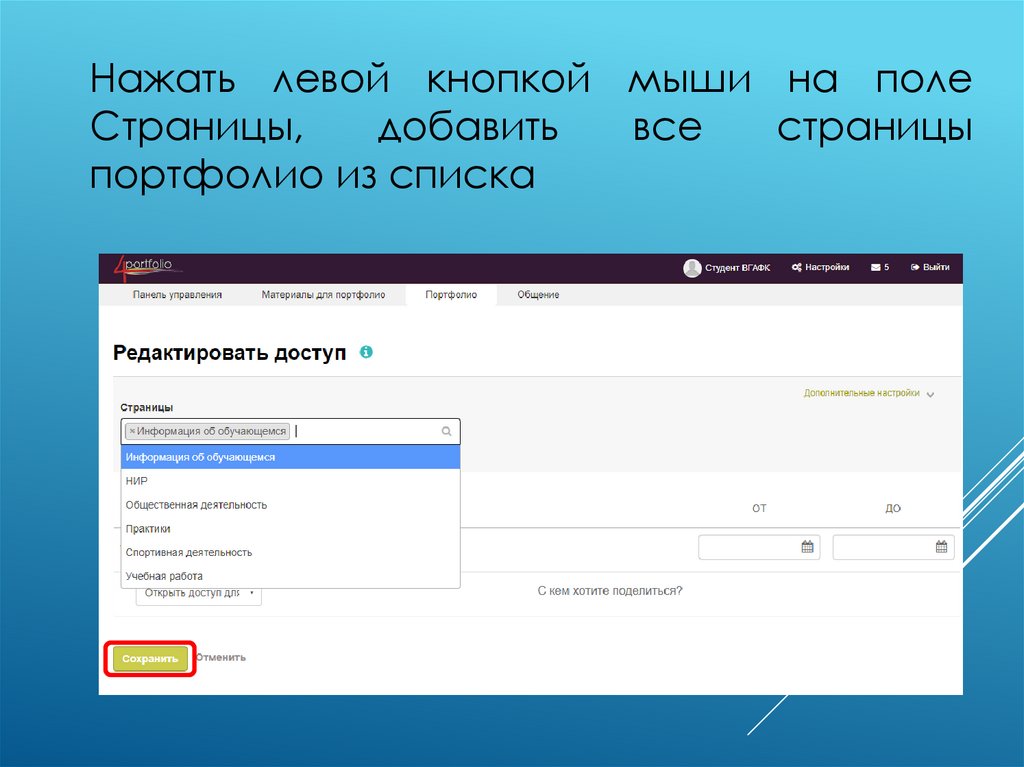Remove the Информация об обучающемся tag via x
The width and height of the screenshot is (1024, 767).
[x=132, y=431]
